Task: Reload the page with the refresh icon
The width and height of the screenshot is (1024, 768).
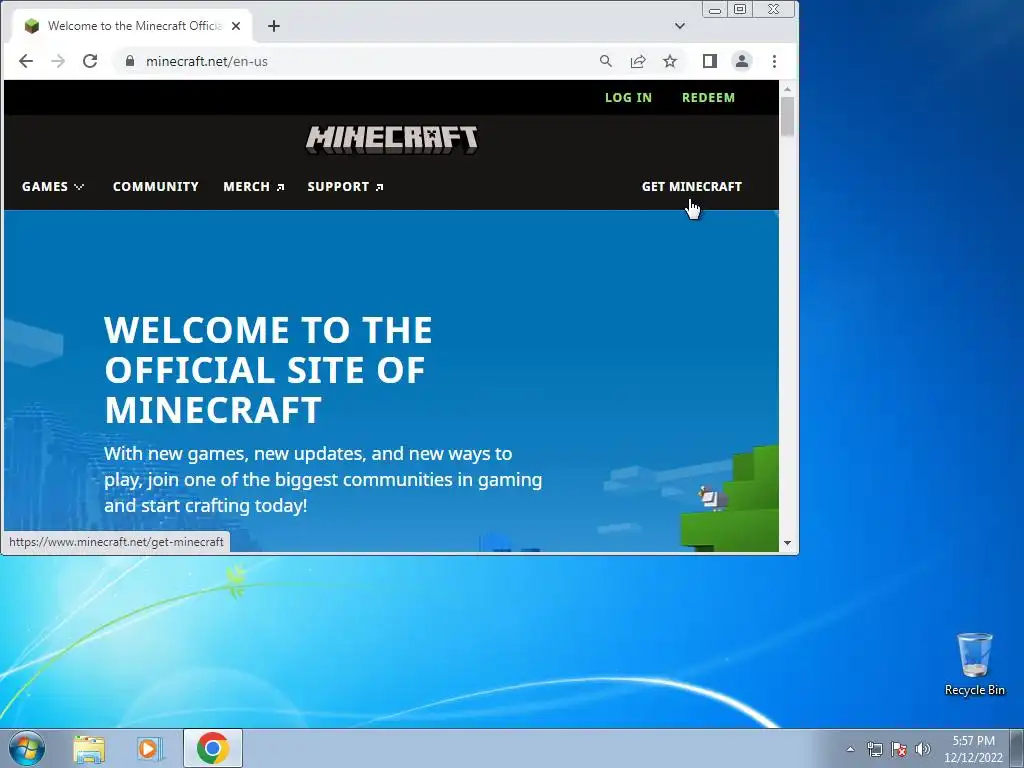Action: pos(90,61)
